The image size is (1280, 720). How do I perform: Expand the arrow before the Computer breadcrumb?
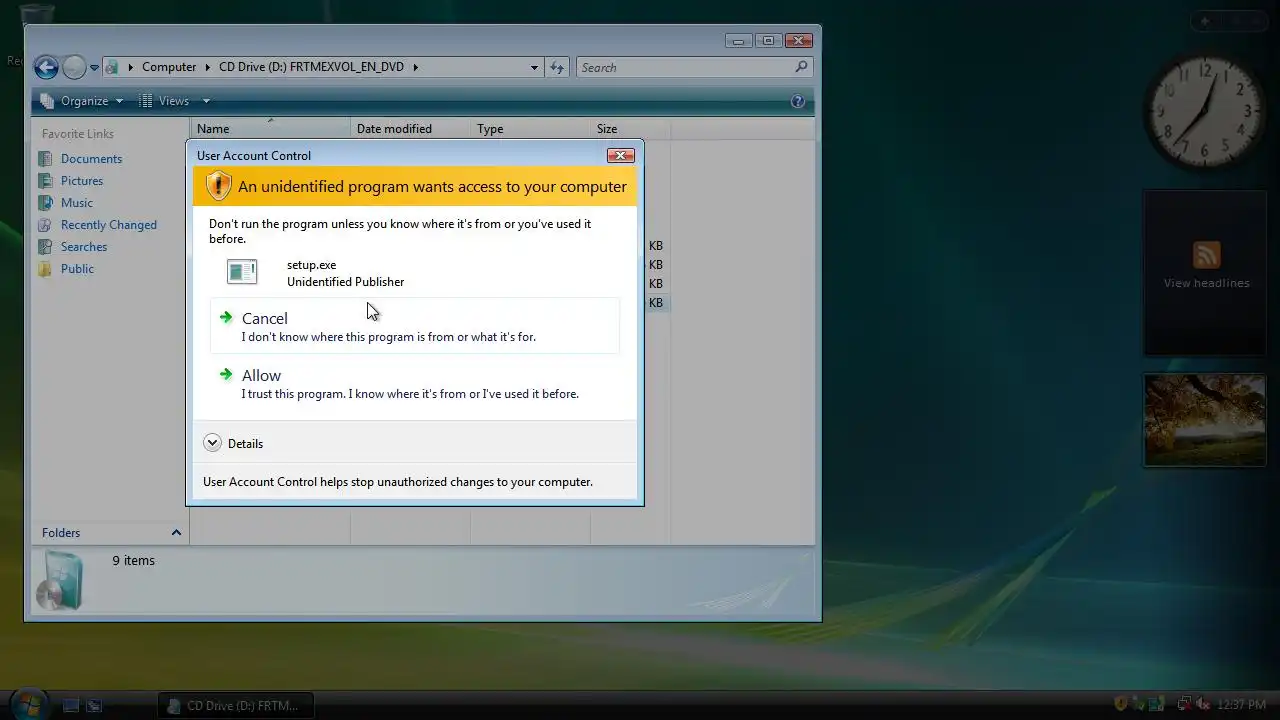point(130,67)
